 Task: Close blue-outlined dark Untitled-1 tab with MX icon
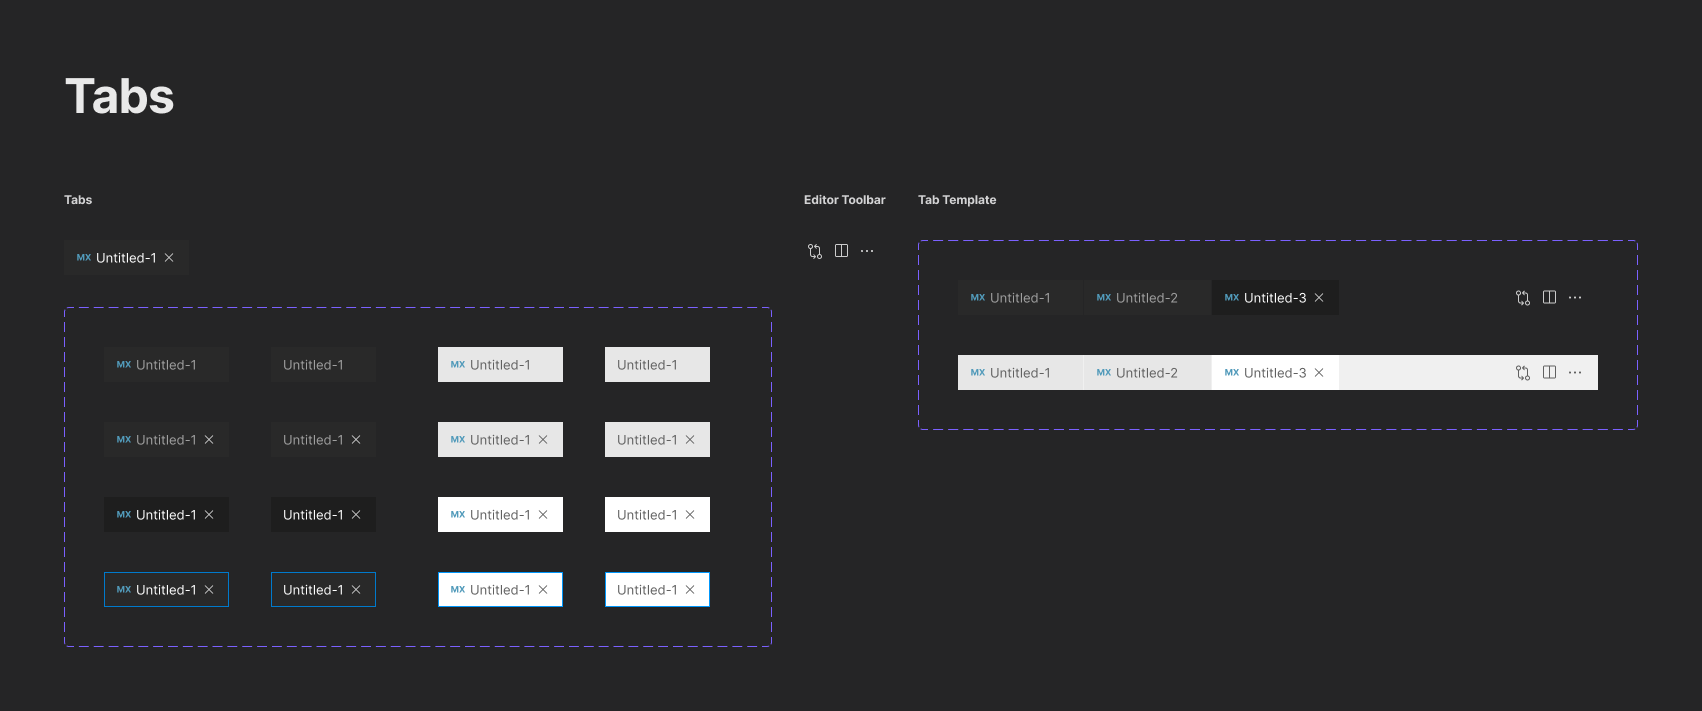(209, 590)
